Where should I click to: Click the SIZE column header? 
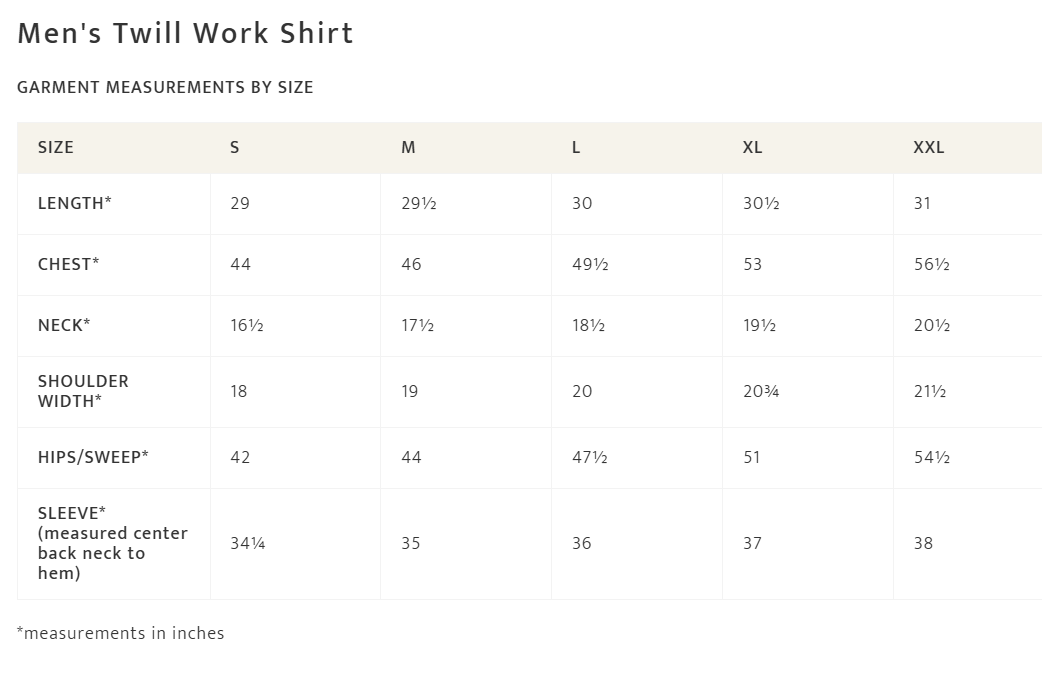click(x=56, y=147)
